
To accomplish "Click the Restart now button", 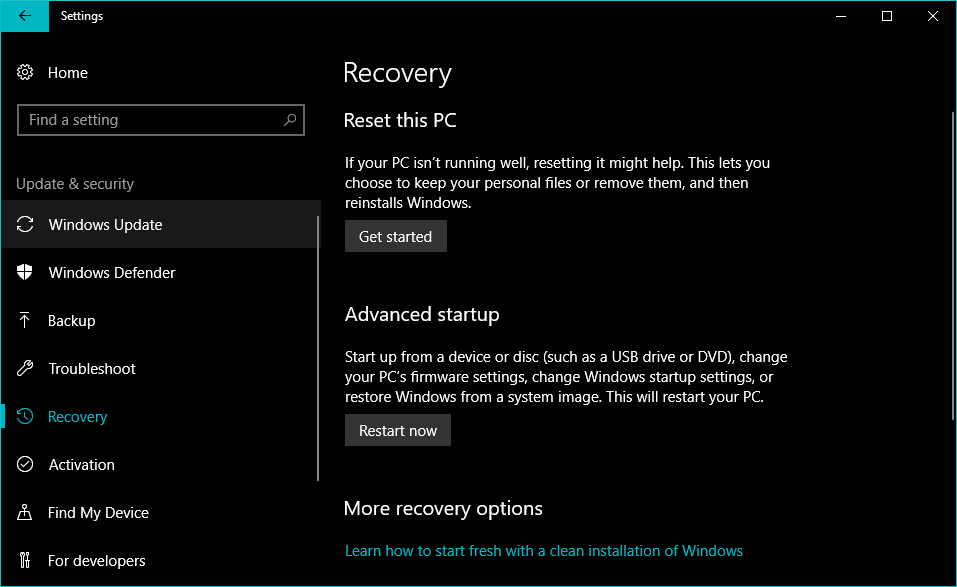I will click(398, 431).
